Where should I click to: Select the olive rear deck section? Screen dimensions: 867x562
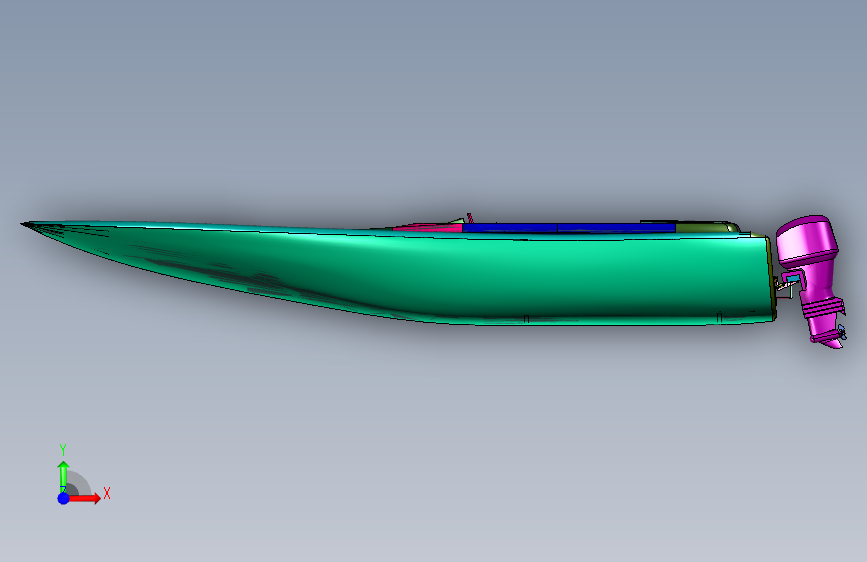coord(706,227)
